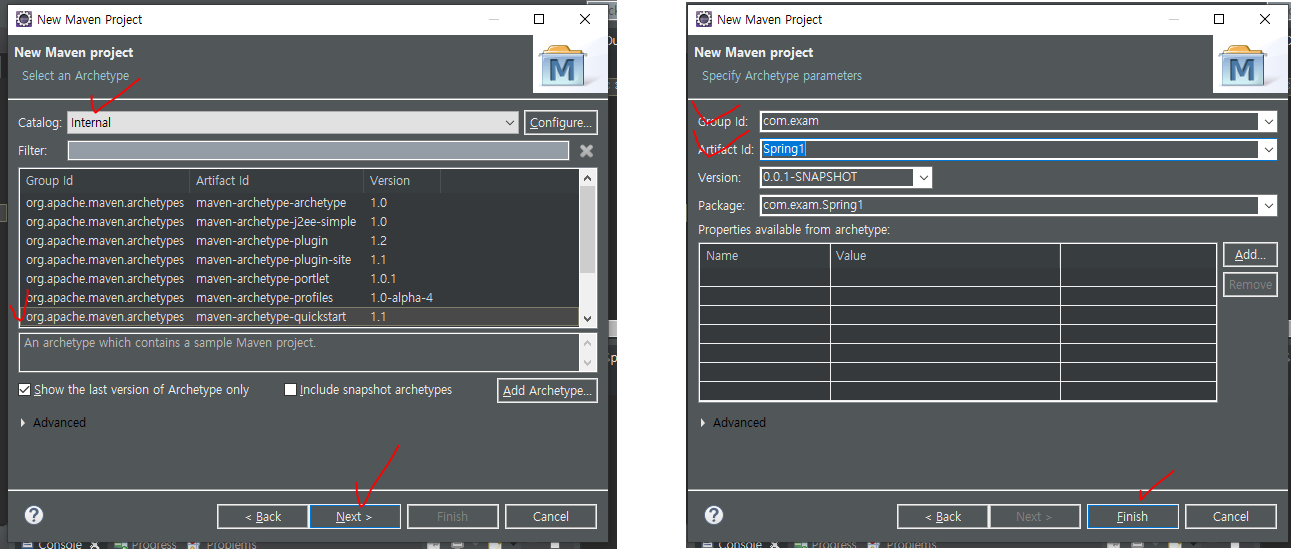Image resolution: width=1298 pixels, height=556 pixels.
Task: Click the Add Archetype... button
Action: [547, 390]
